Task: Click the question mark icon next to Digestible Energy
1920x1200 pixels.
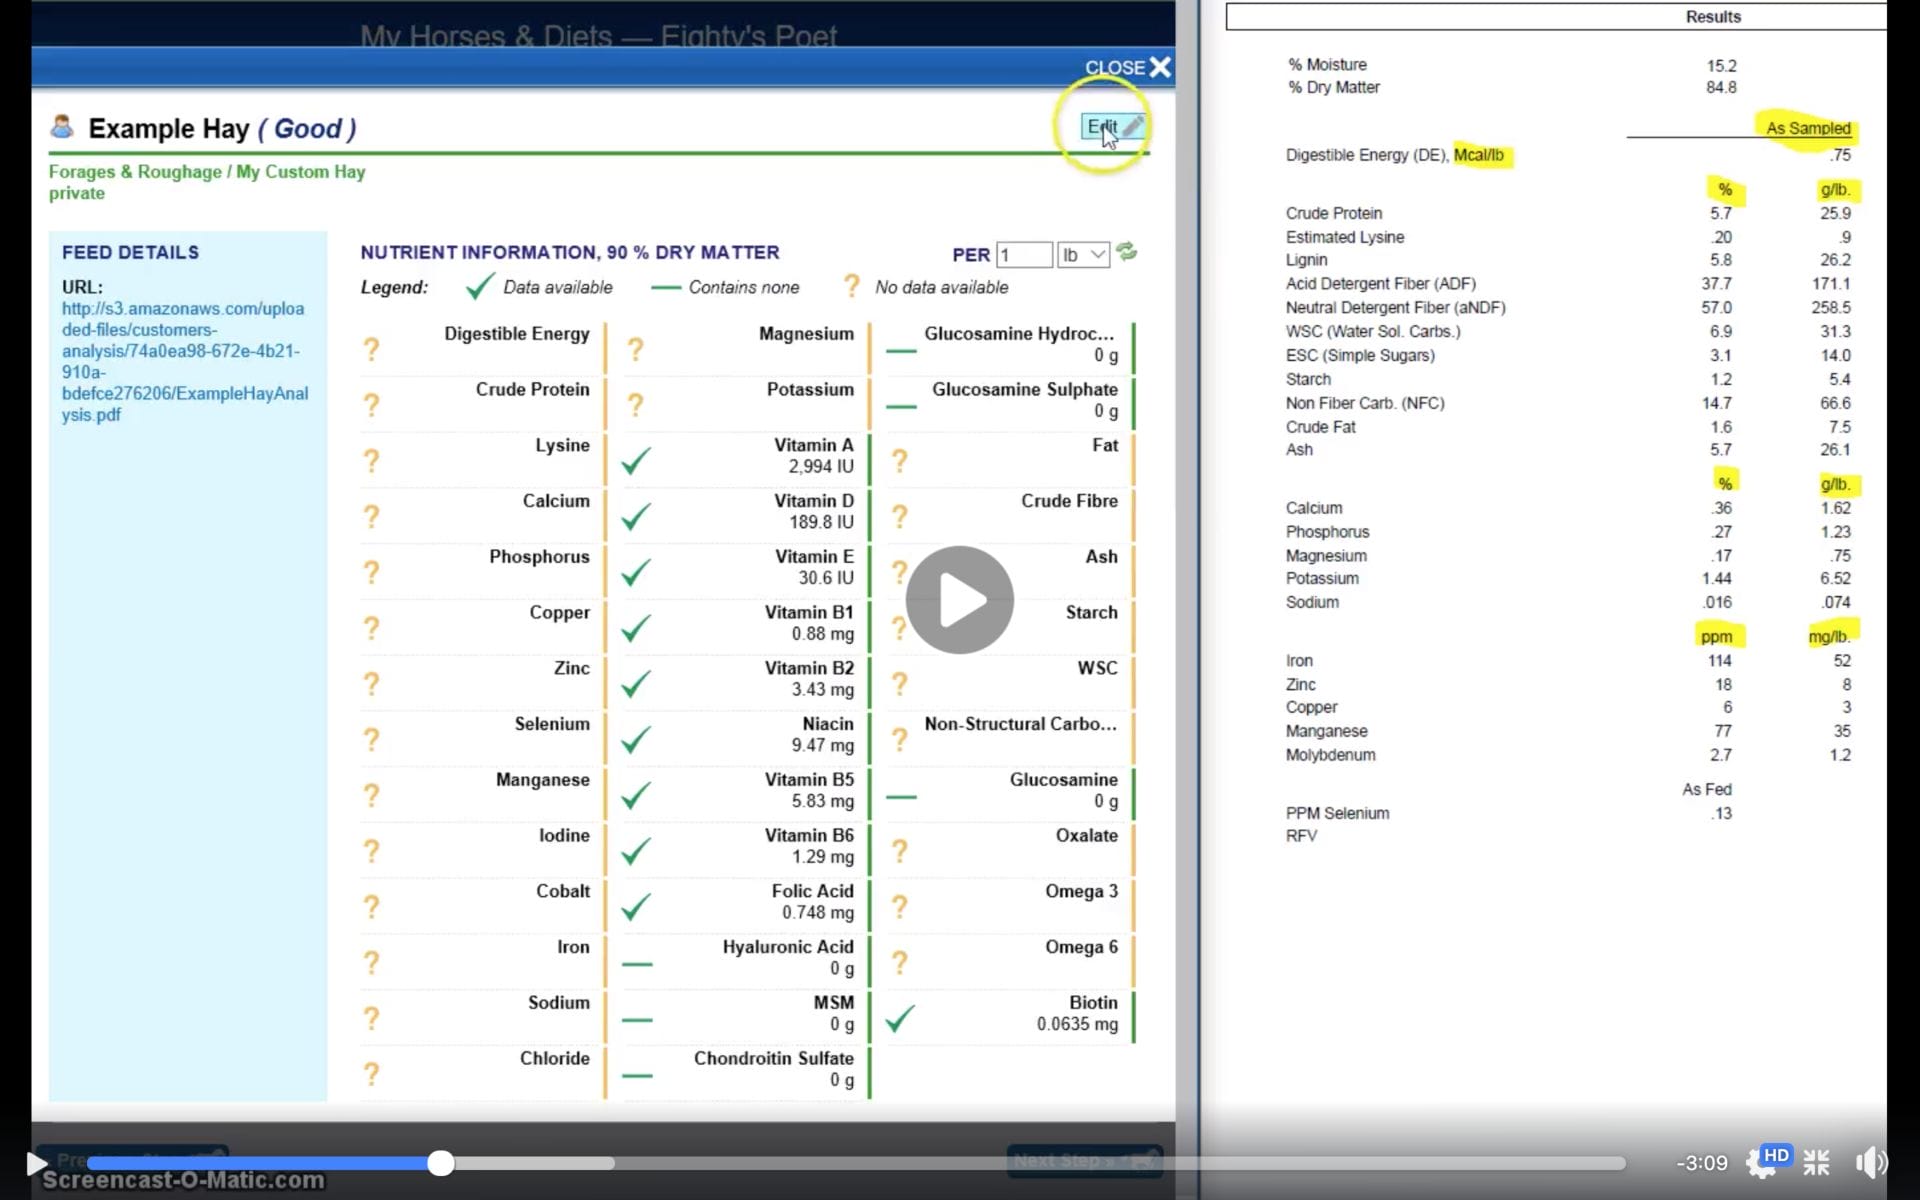Action: tap(372, 350)
